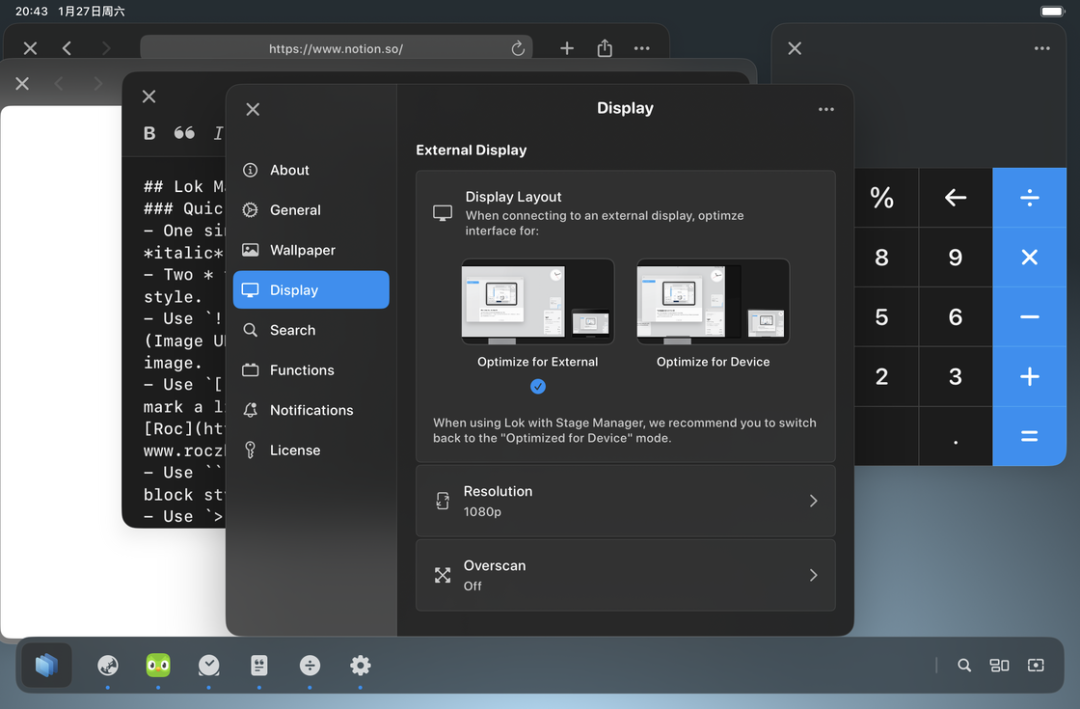Image resolution: width=1080 pixels, height=709 pixels.
Task: Launch the green owl app in dock
Action: tap(158, 665)
